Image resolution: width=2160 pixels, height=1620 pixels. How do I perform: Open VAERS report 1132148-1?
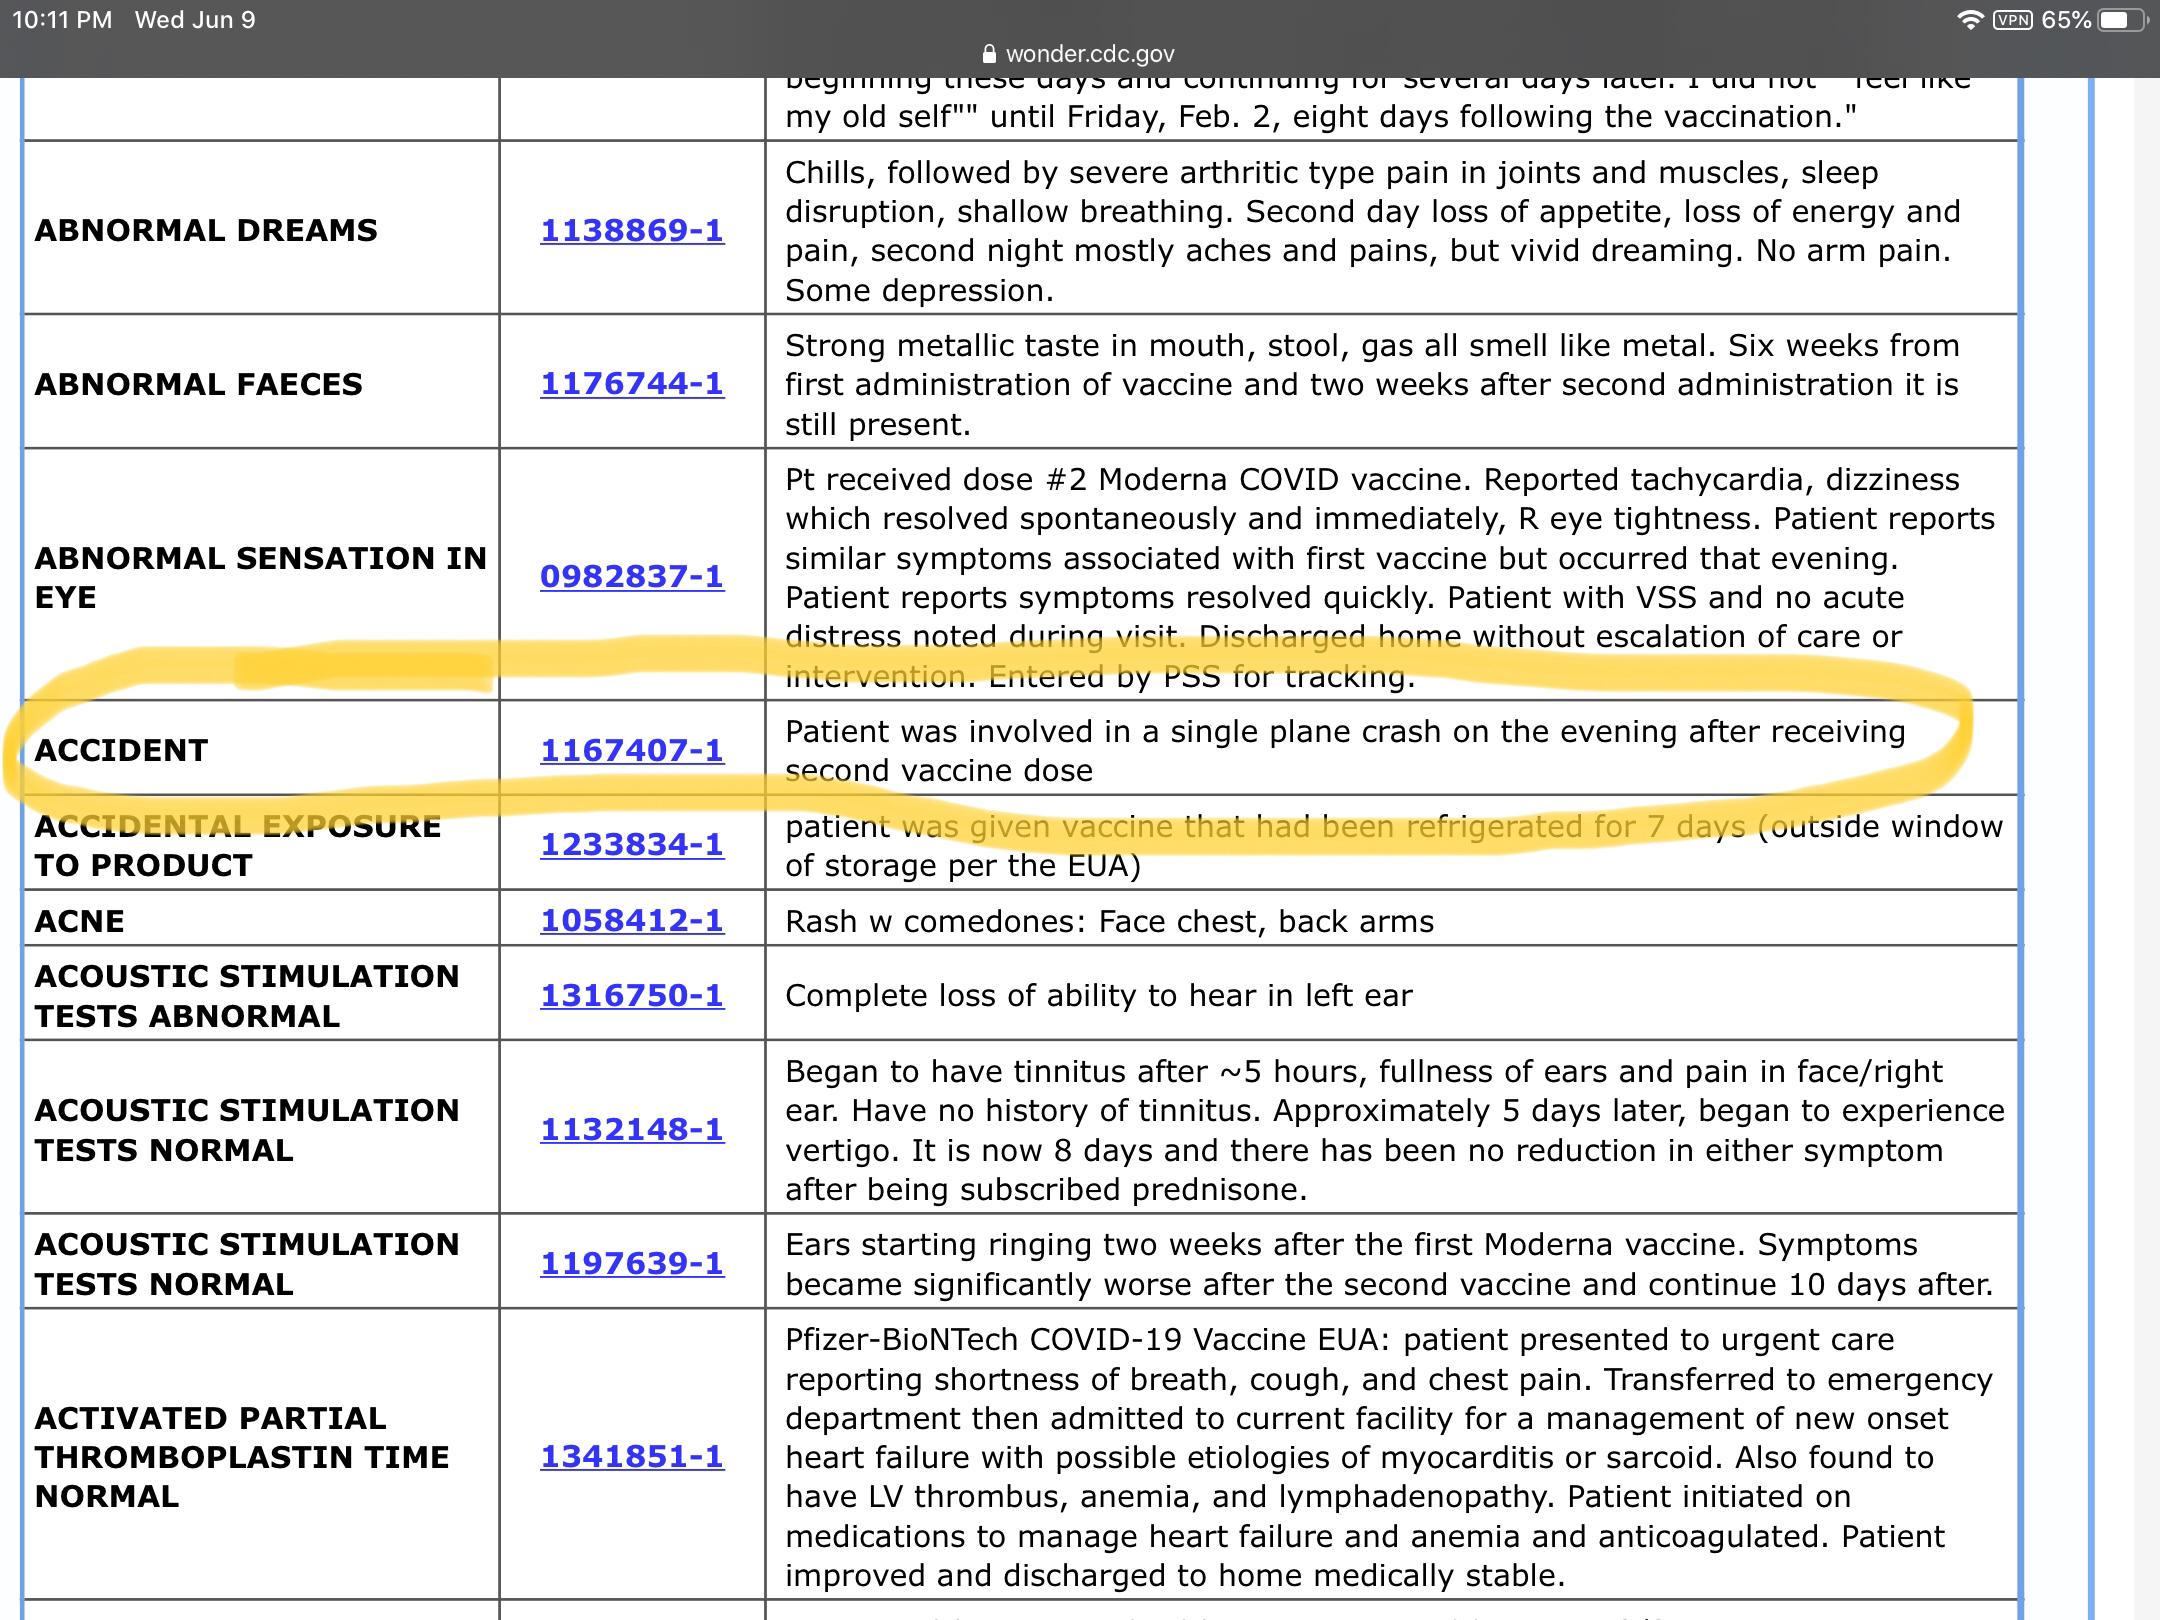(x=632, y=1129)
